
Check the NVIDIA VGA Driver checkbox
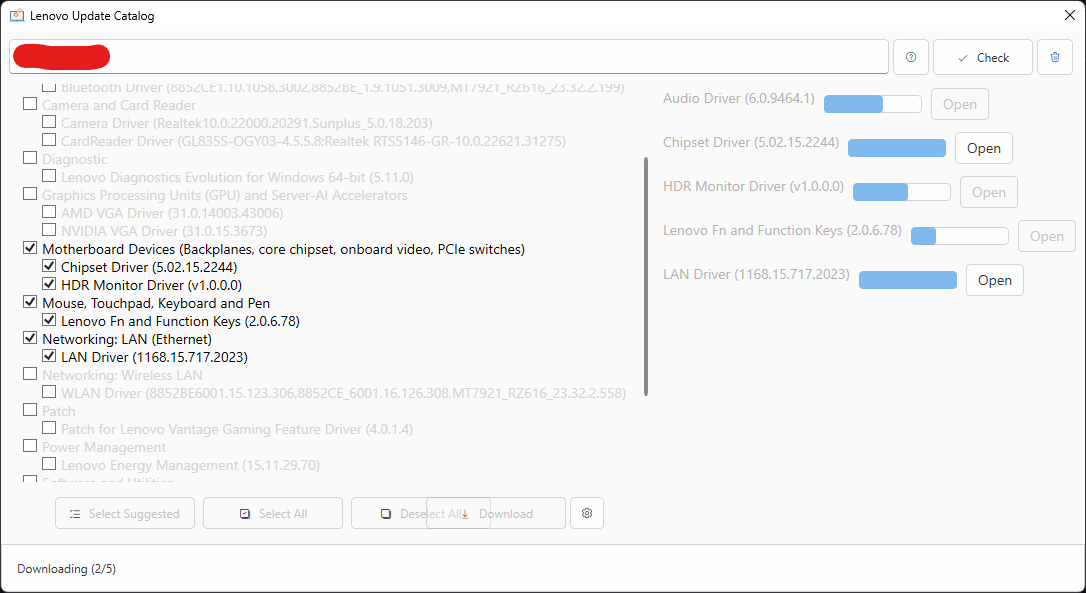pyautogui.click(x=48, y=230)
